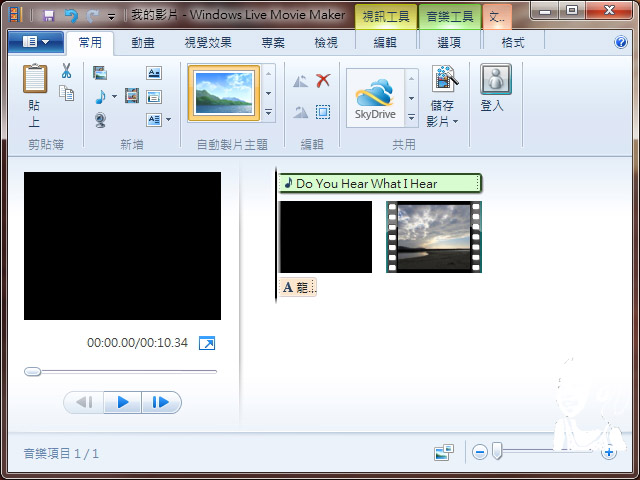640x480 pixels.
Task: Click the Movie Maker app icon in title bar
Action: 16,16
